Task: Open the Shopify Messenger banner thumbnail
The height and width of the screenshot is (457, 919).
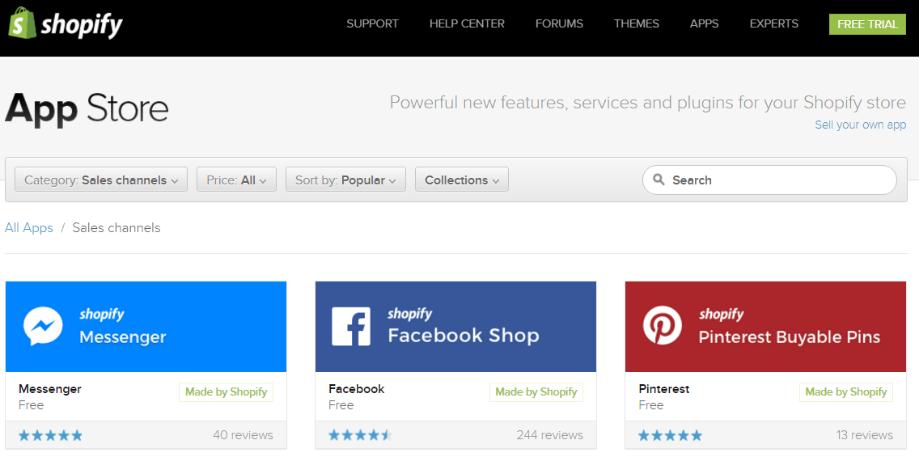Action: click(146, 326)
